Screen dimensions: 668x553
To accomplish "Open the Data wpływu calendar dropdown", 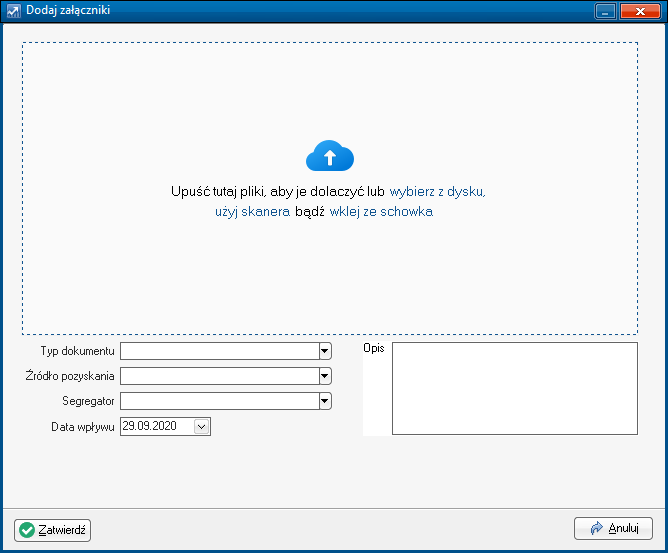I will (x=202, y=426).
